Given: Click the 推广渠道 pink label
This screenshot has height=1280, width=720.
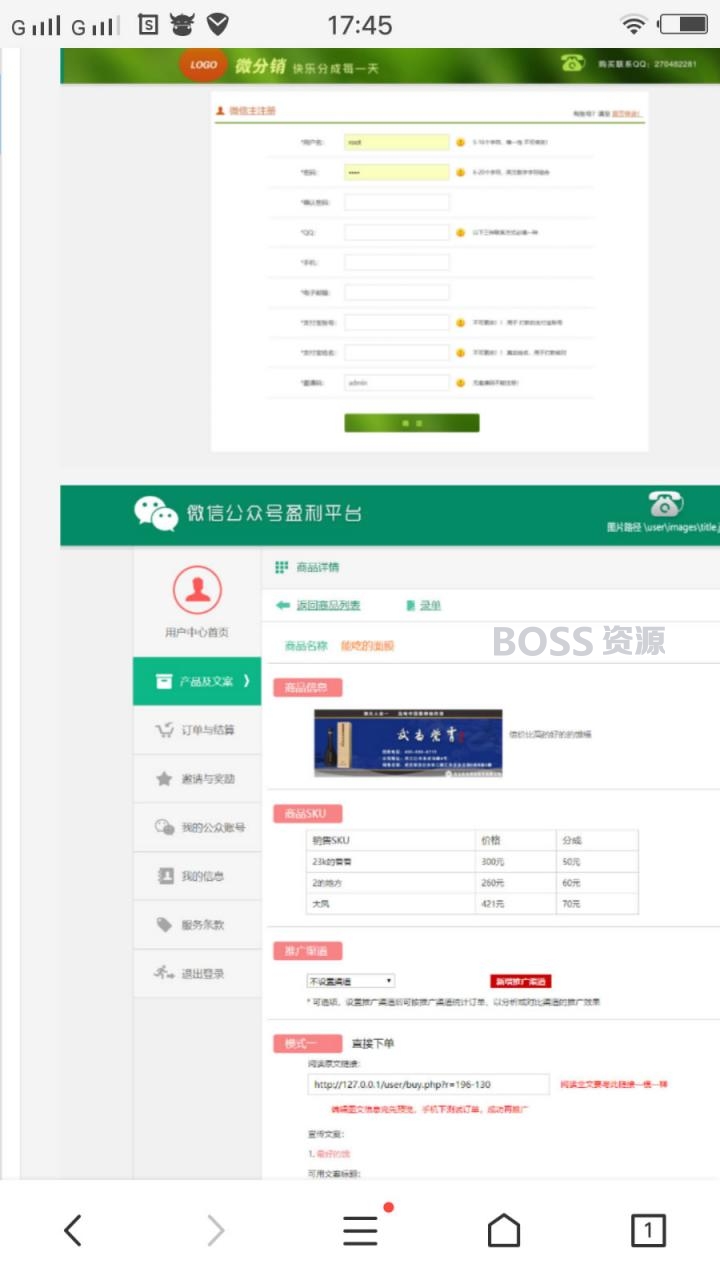Looking at the screenshot, I should 307,950.
